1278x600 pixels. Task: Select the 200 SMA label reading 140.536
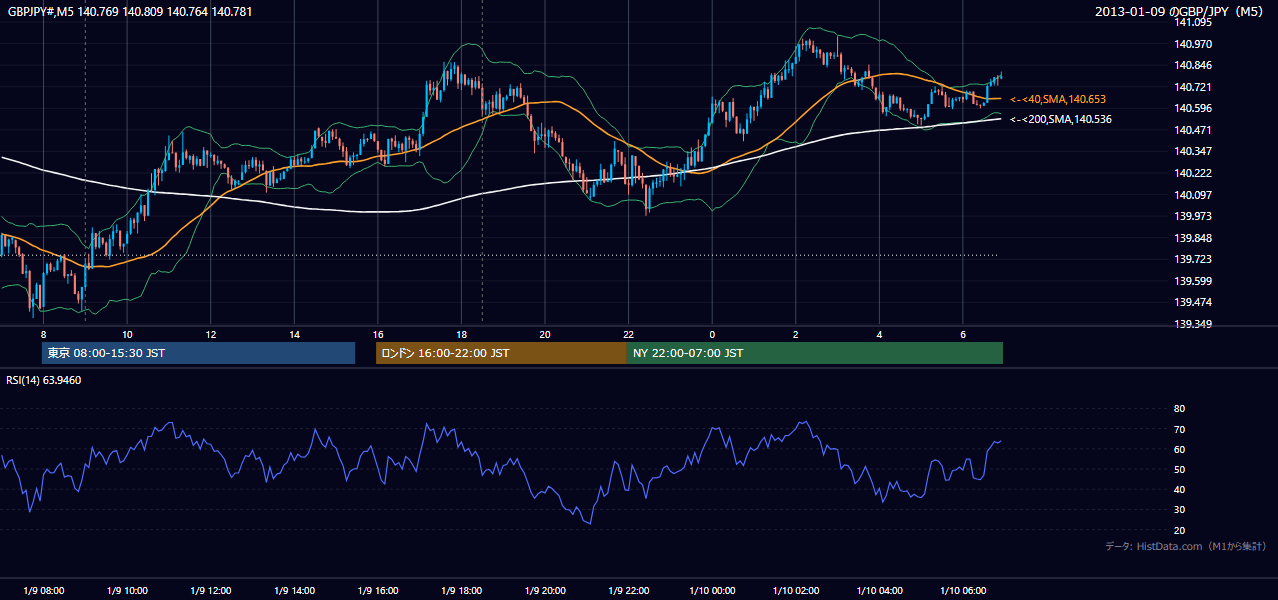[x=1061, y=119]
